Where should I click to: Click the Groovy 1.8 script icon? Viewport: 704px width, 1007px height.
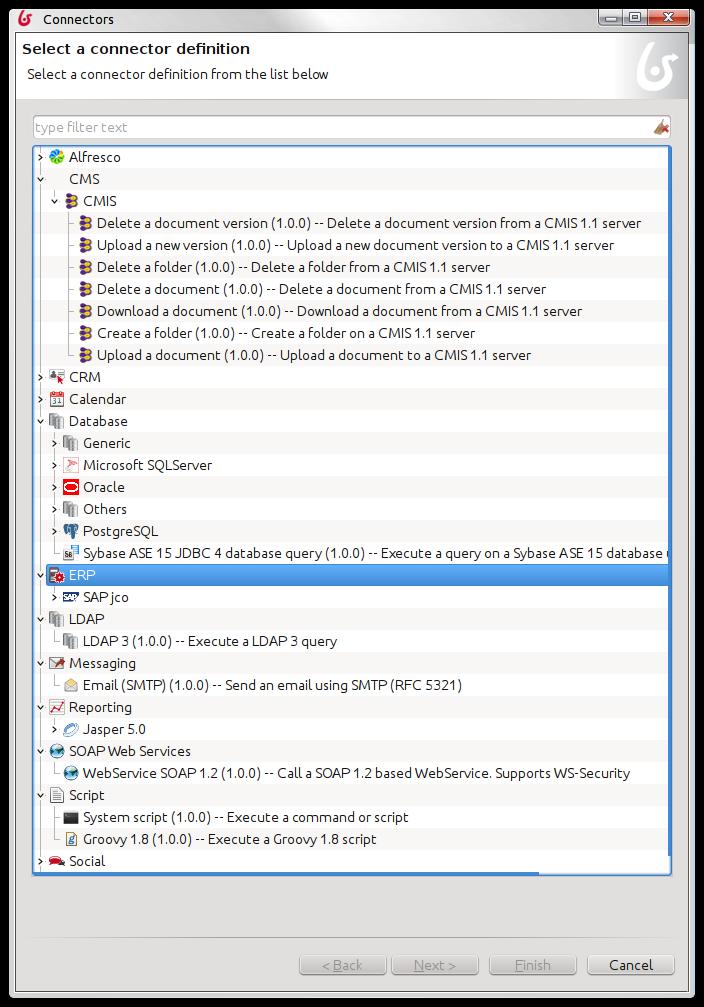pyautogui.click(x=71, y=839)
